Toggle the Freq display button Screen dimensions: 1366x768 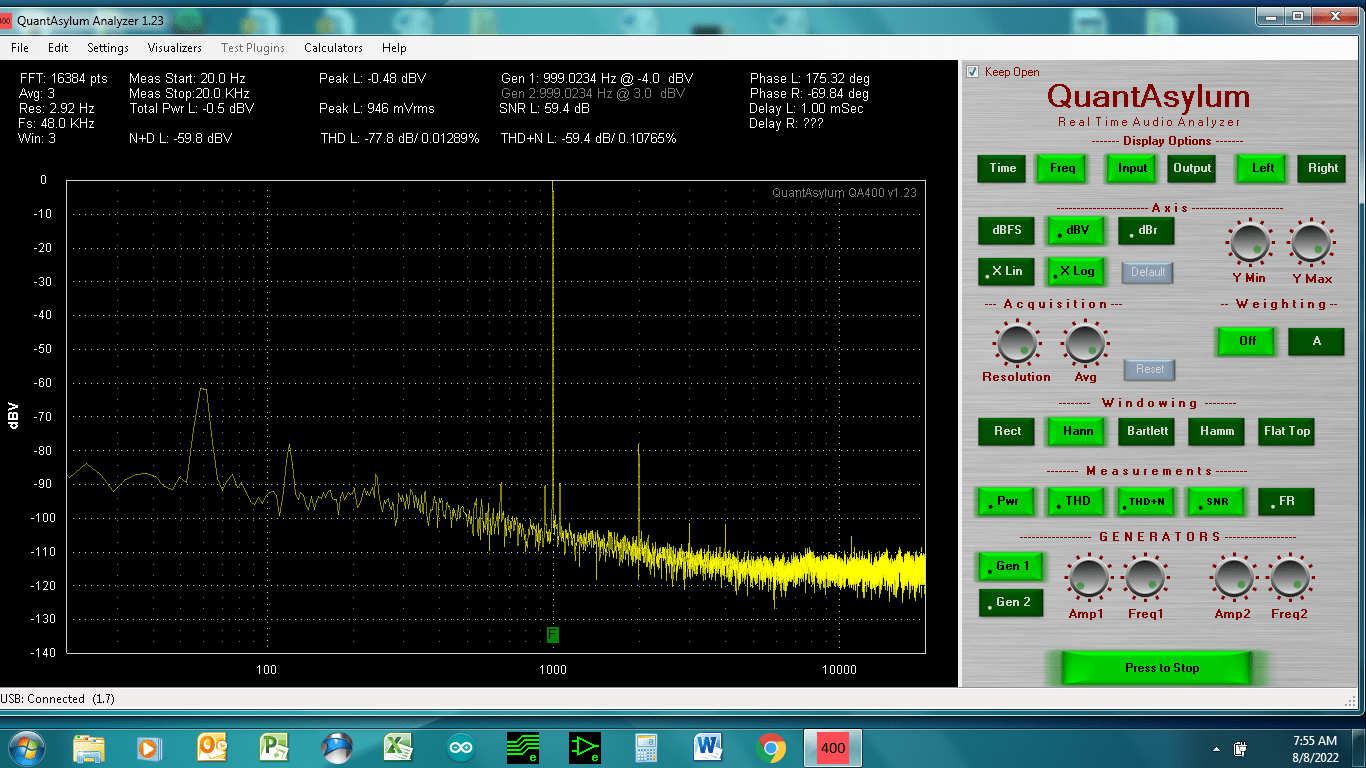point(1063,168)
